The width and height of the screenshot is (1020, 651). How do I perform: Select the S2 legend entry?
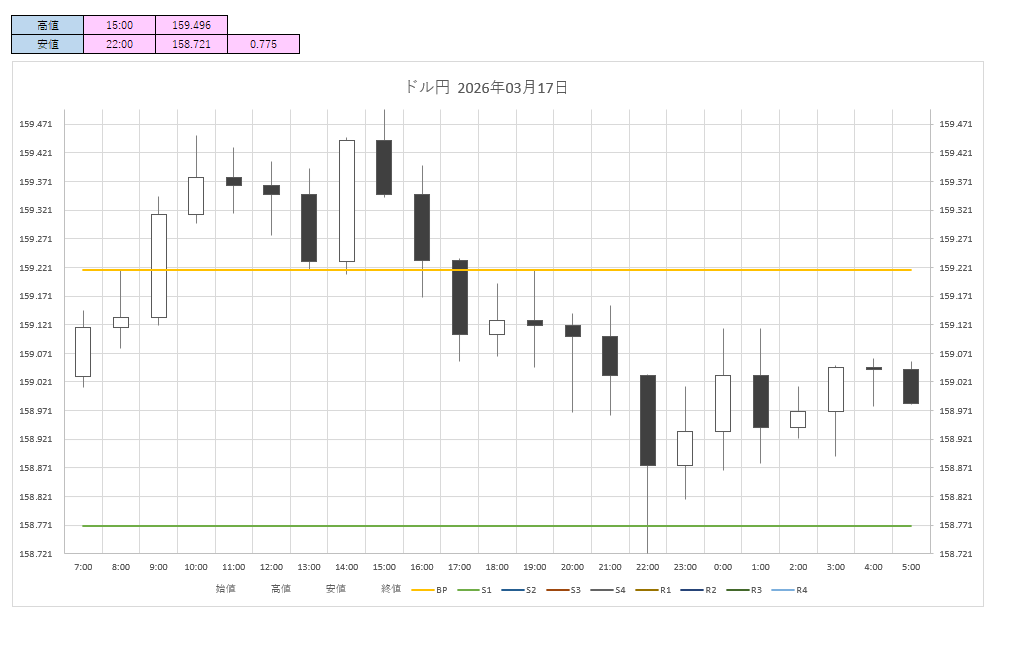point(521,590)
